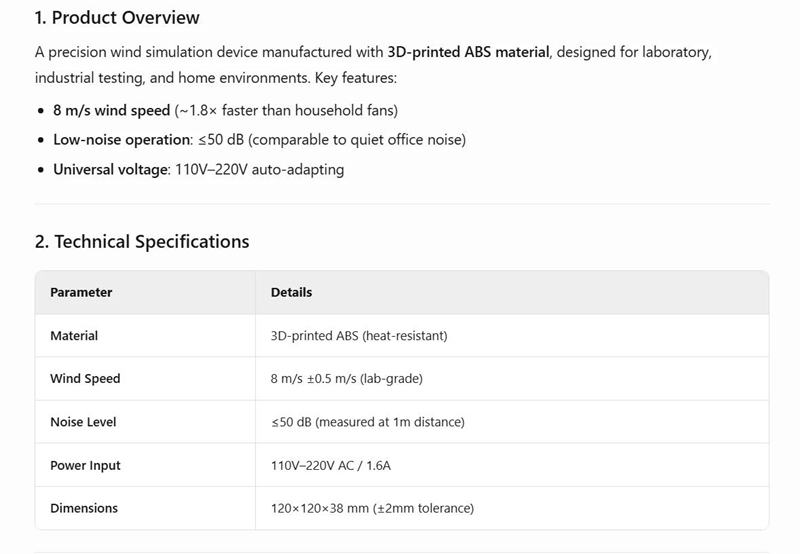
Task: Click the "Details" column header
Action: [291, 292]
